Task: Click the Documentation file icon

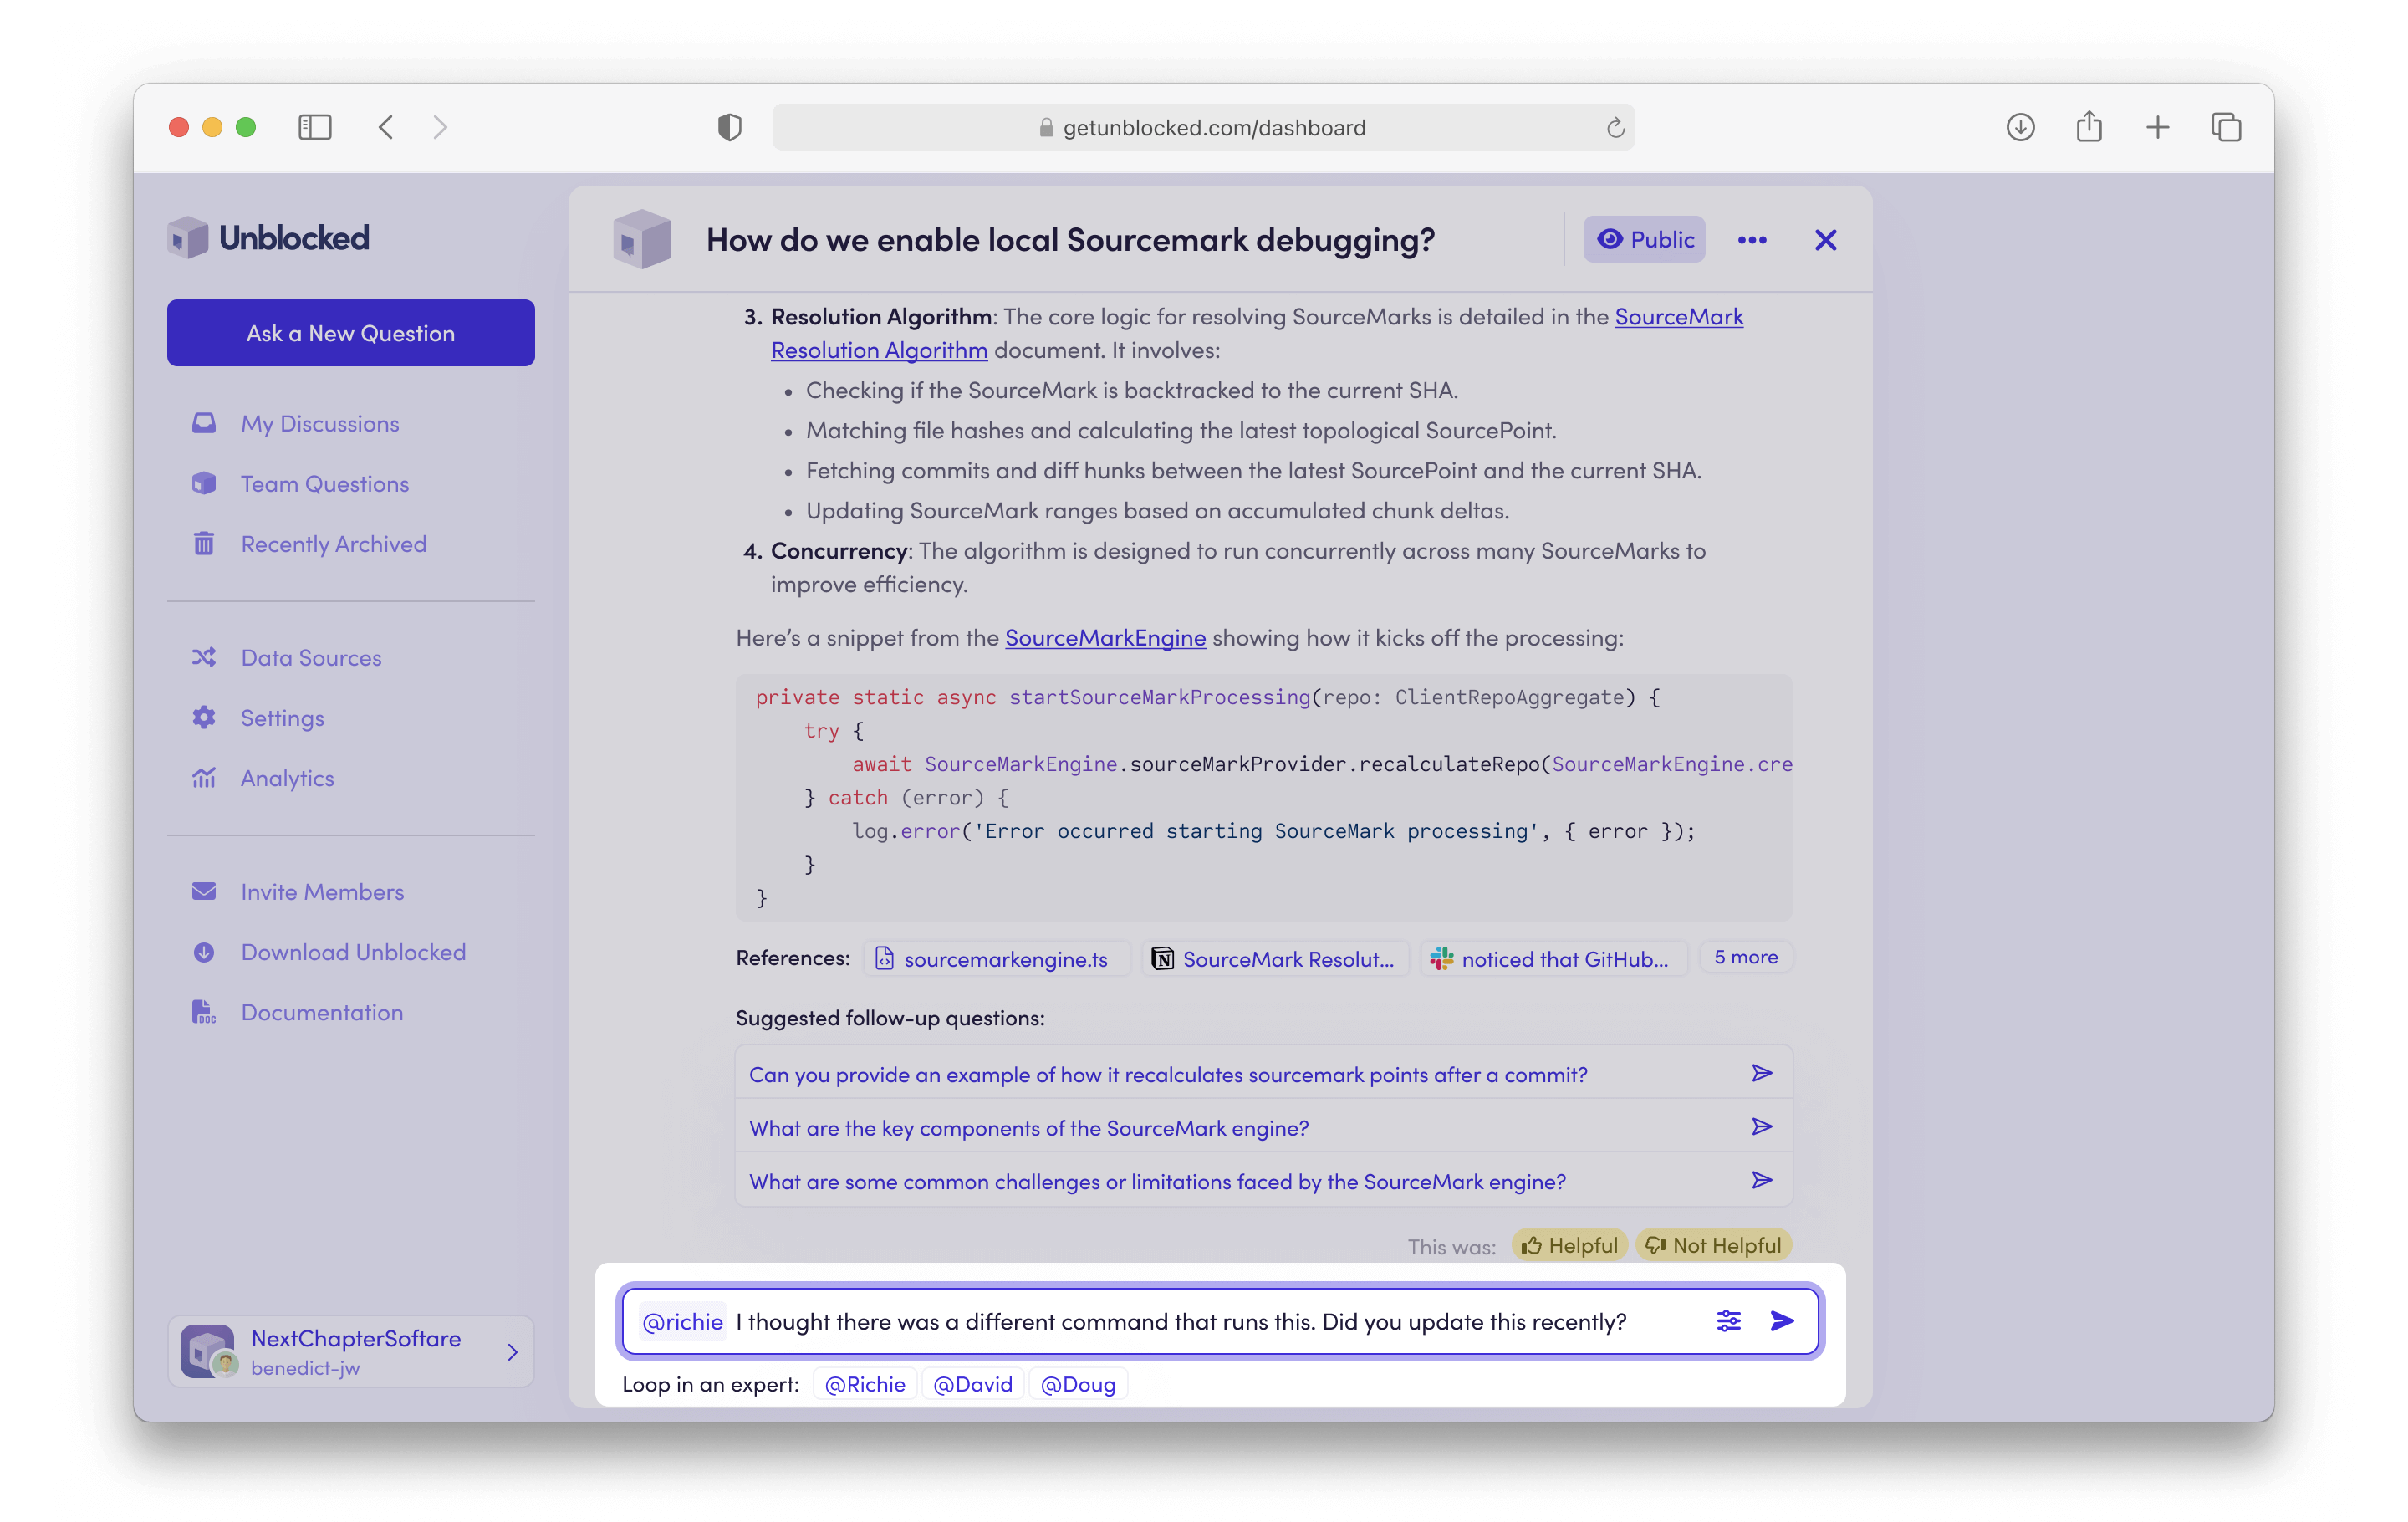Action: pyautogui.click(x=204, y=1012)
